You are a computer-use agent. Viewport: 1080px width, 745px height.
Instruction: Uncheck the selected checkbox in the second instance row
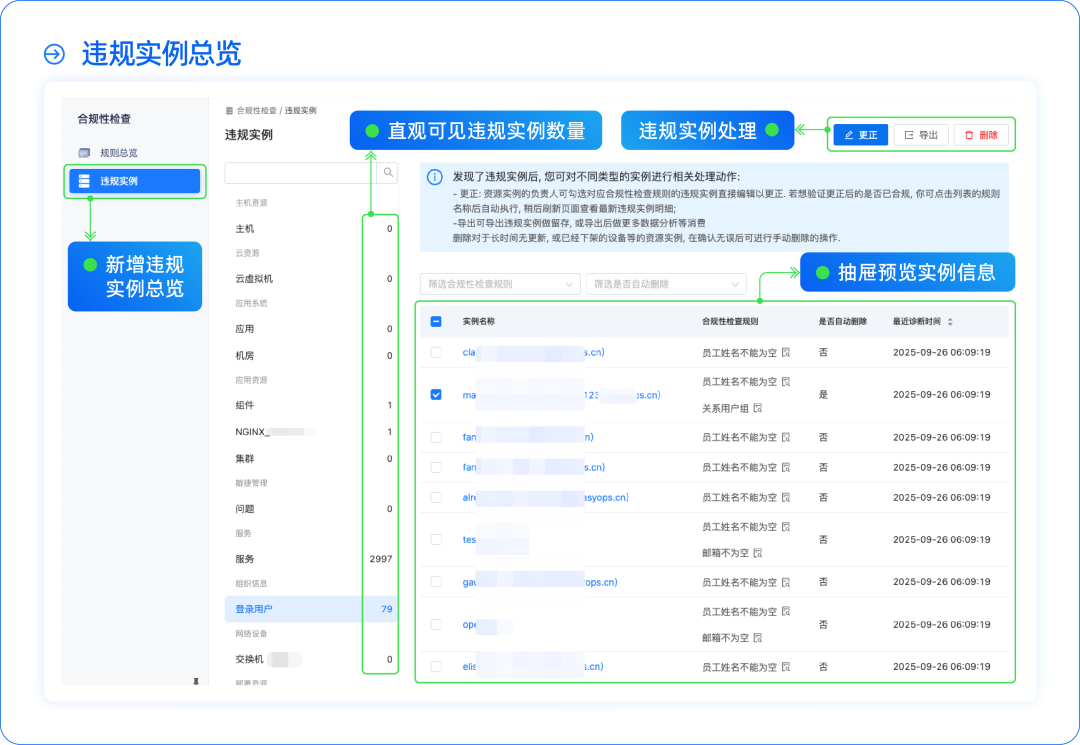(435, 394)
